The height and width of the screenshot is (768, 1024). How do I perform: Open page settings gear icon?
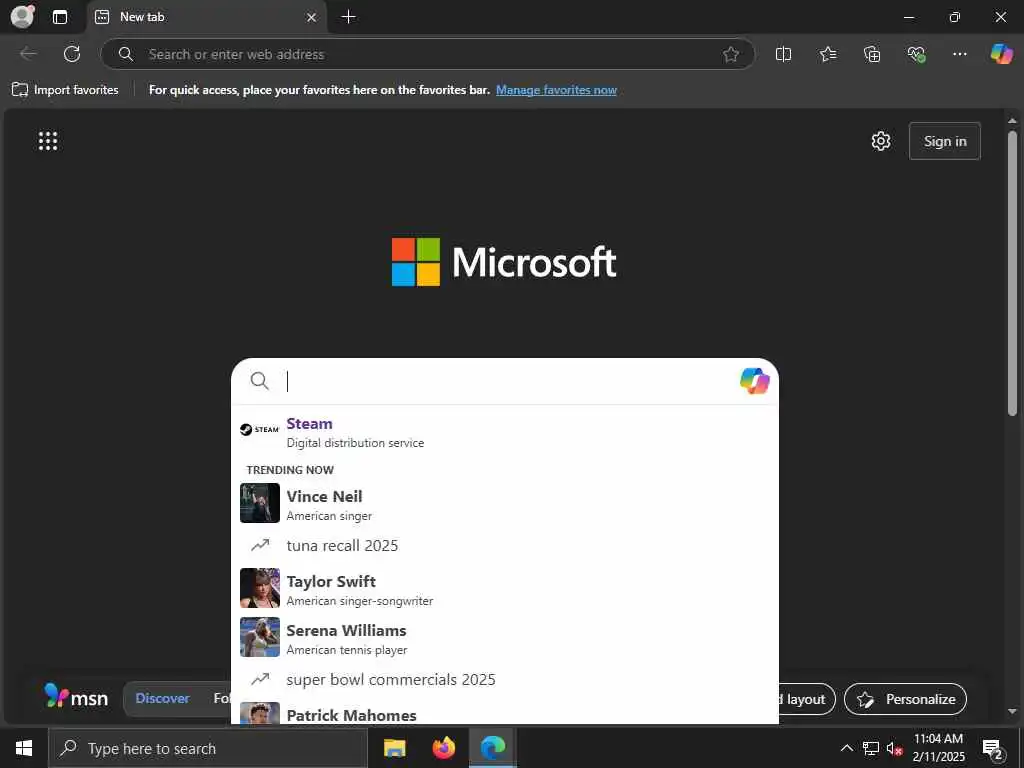(x=880, y=141)
